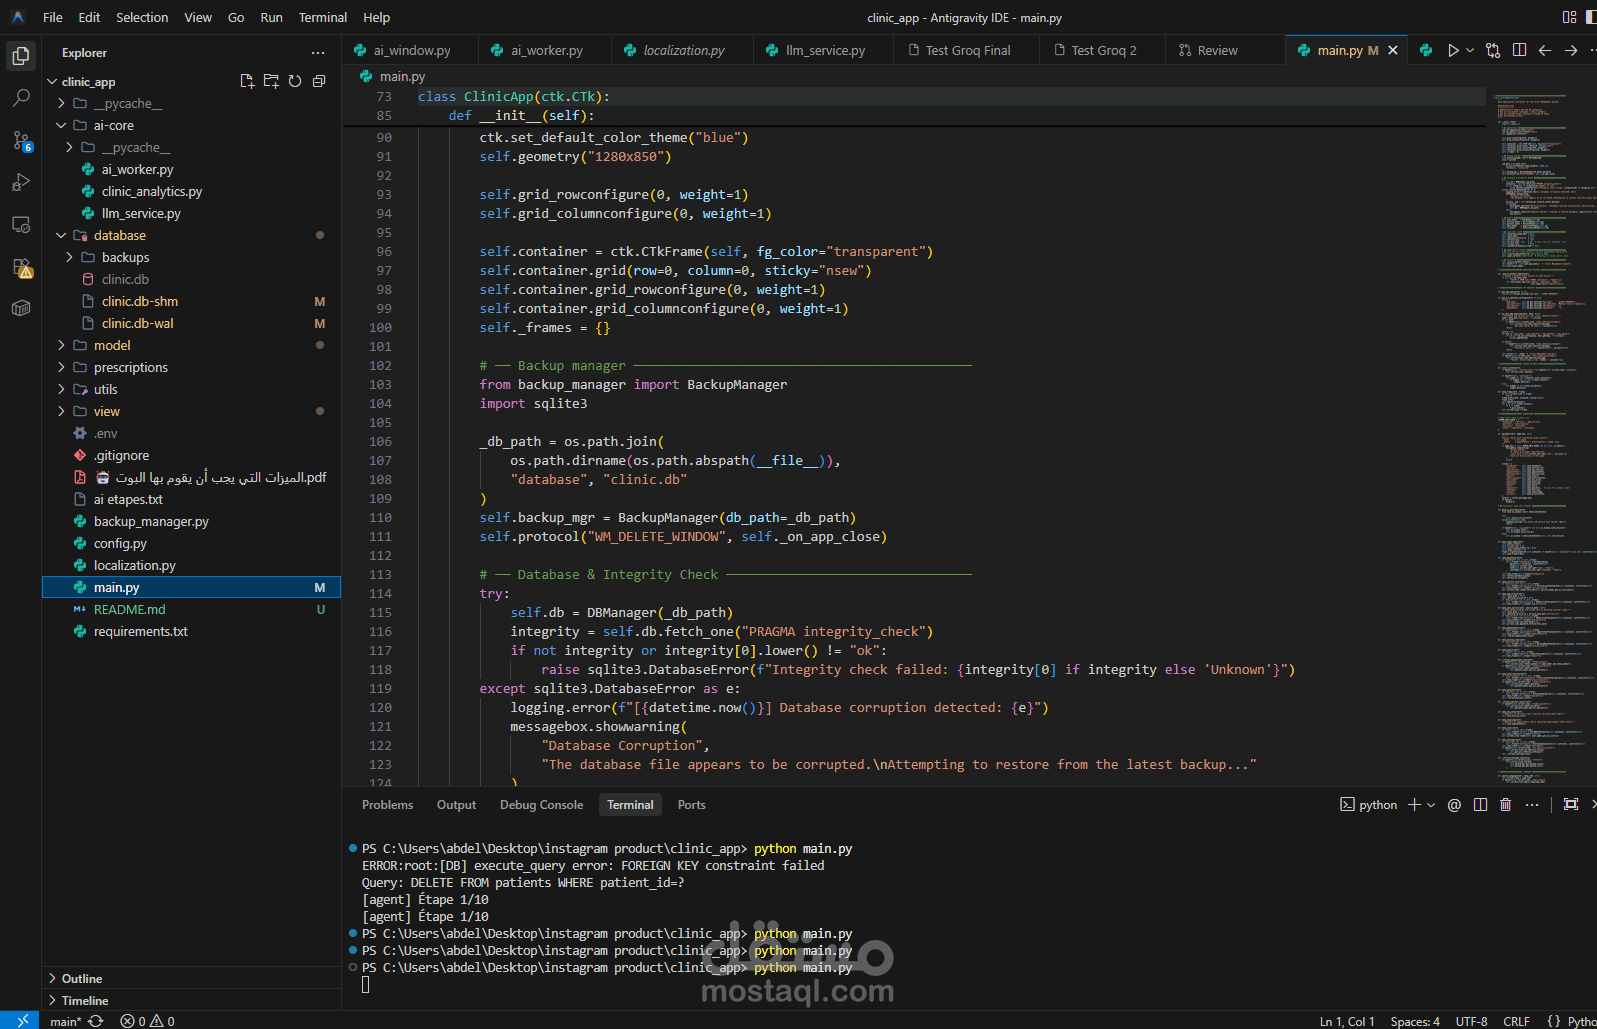Split the editor to the right
Screen dimensions: 1597x1029
[1519, 50]
